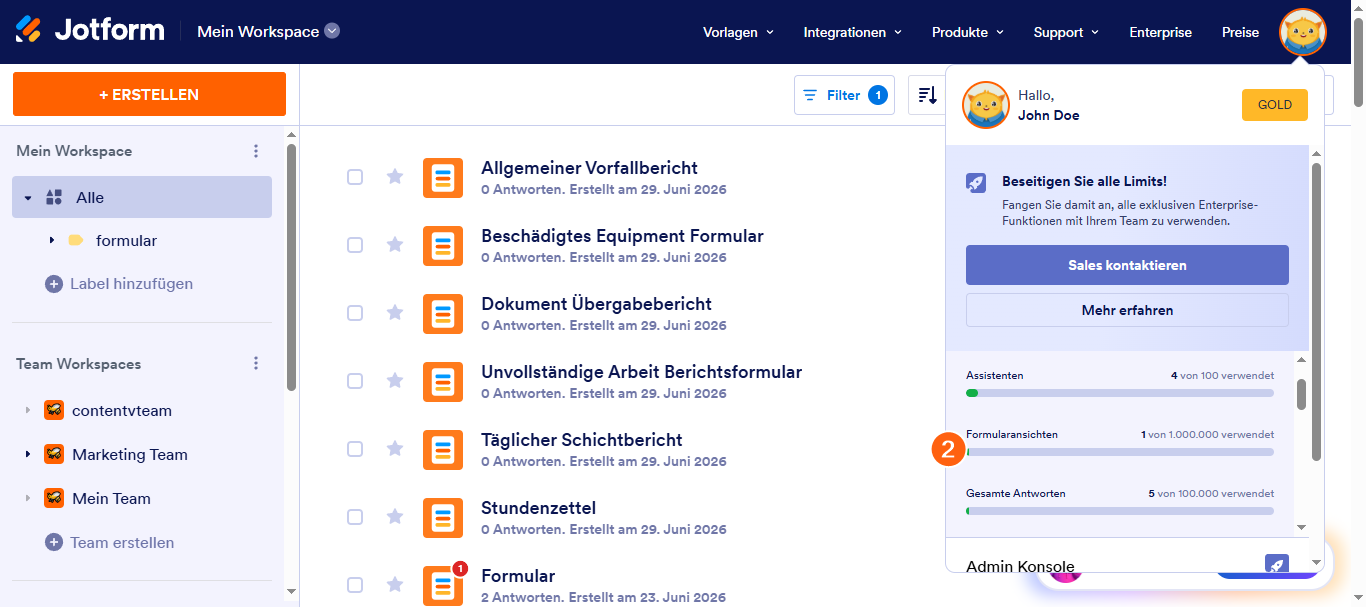This screenshot has width=1366, height=607.
Task: Check the Beschädigtes Equipment Formular checkbox
Action: [355, 245]
